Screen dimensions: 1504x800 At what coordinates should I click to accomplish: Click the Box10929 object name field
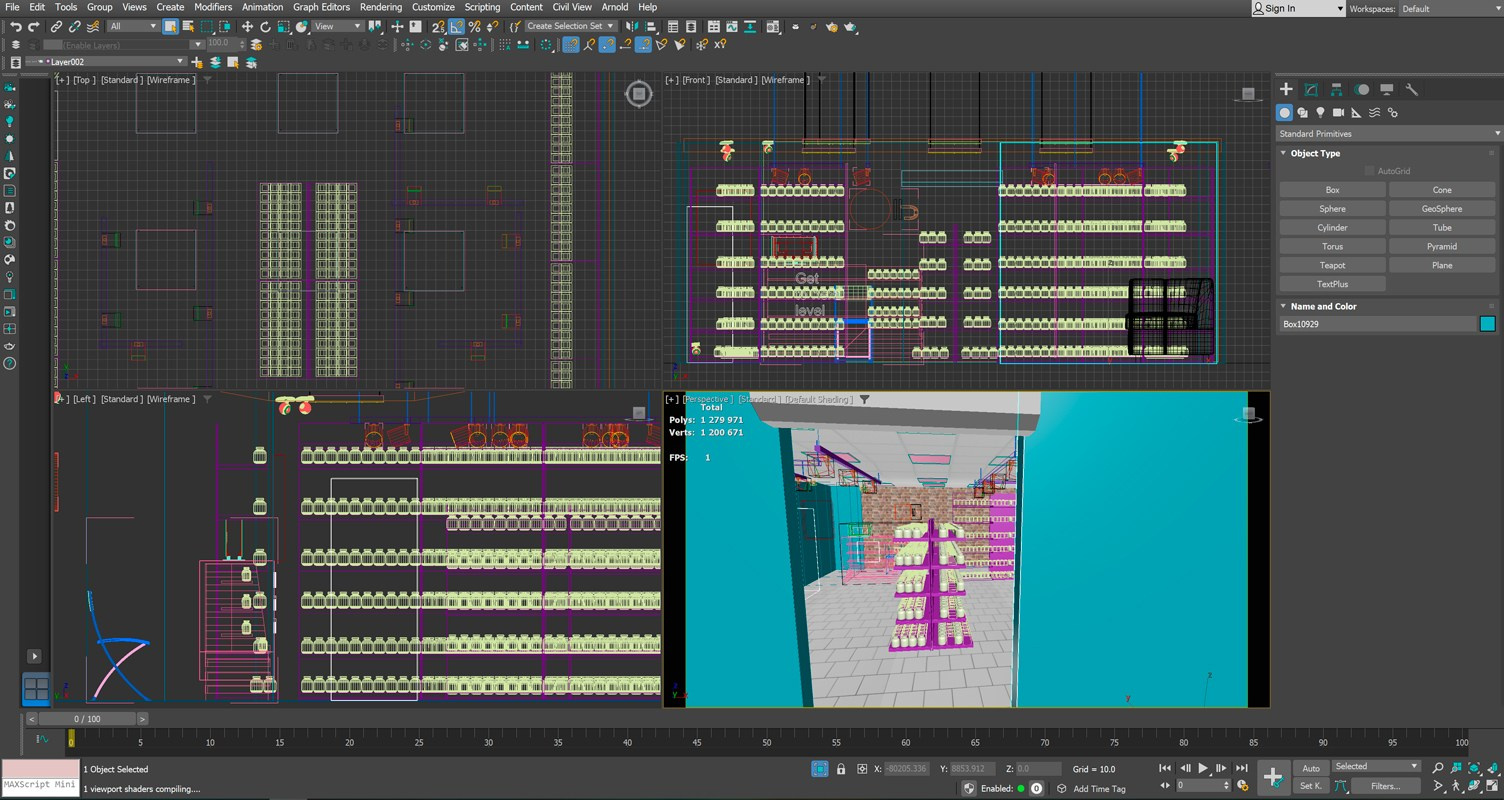tap(1377, 324)
